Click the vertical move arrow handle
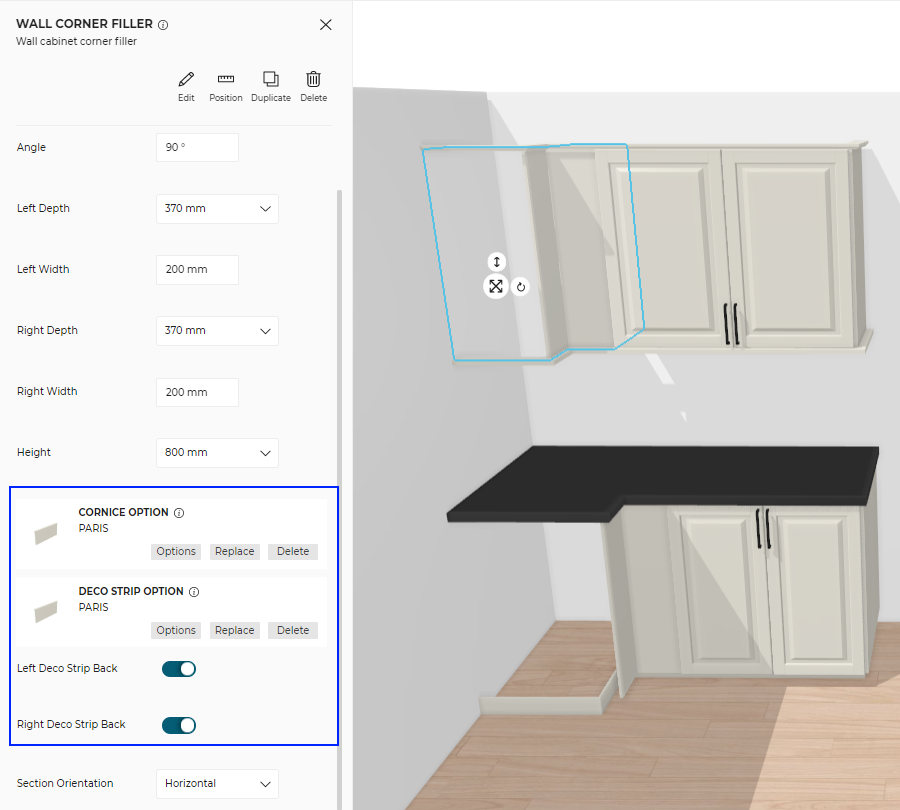This screenshot has height=810, width=900. pyautogui.click(x=496, y=262)
